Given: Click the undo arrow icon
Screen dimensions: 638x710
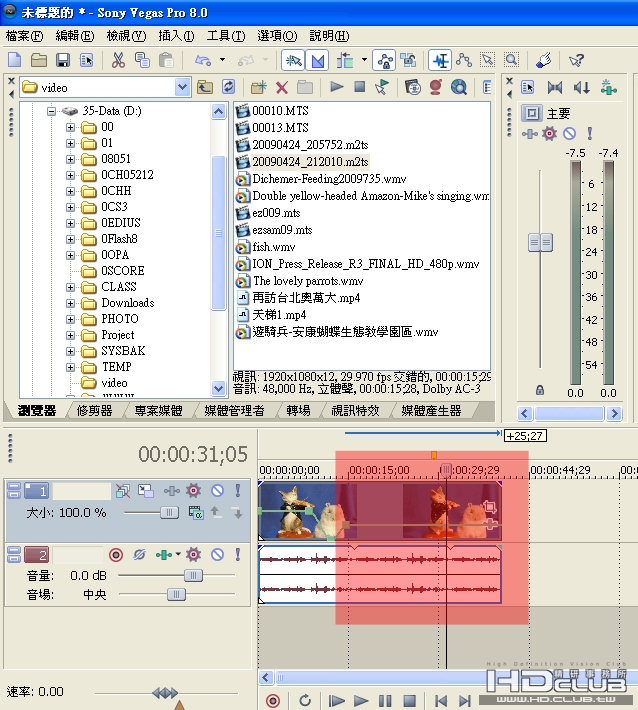Looking at the screenshot, I should pos(203,60).
